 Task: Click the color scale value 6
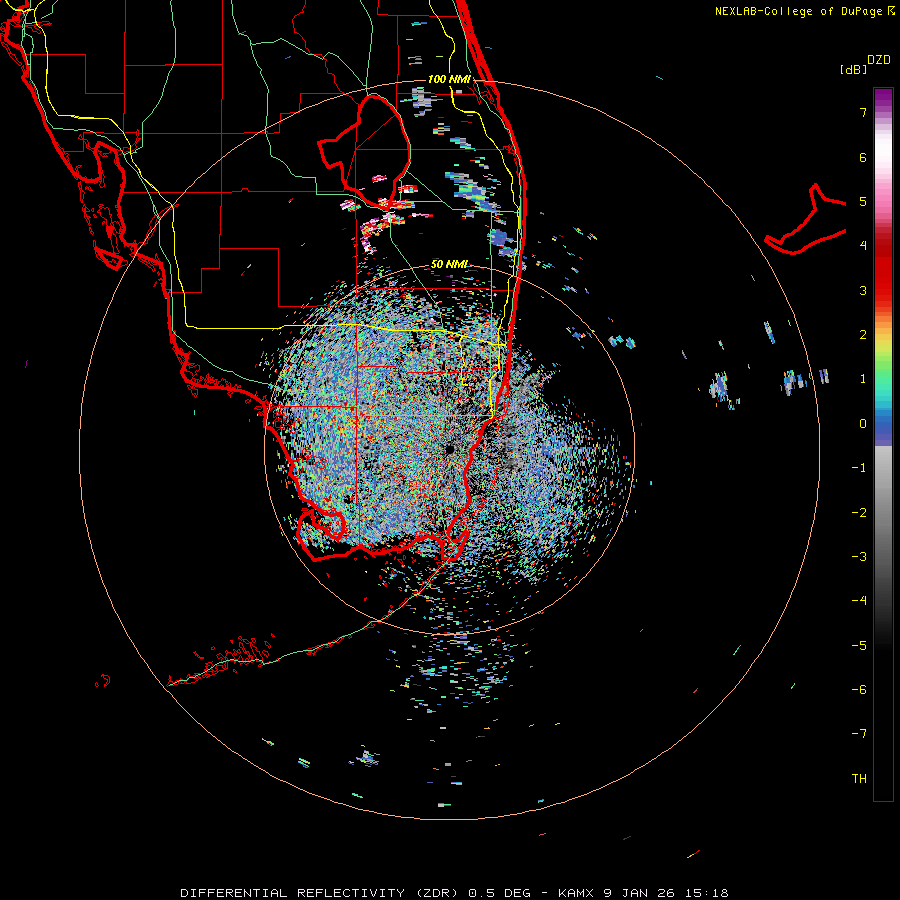[x=863, y=157]
